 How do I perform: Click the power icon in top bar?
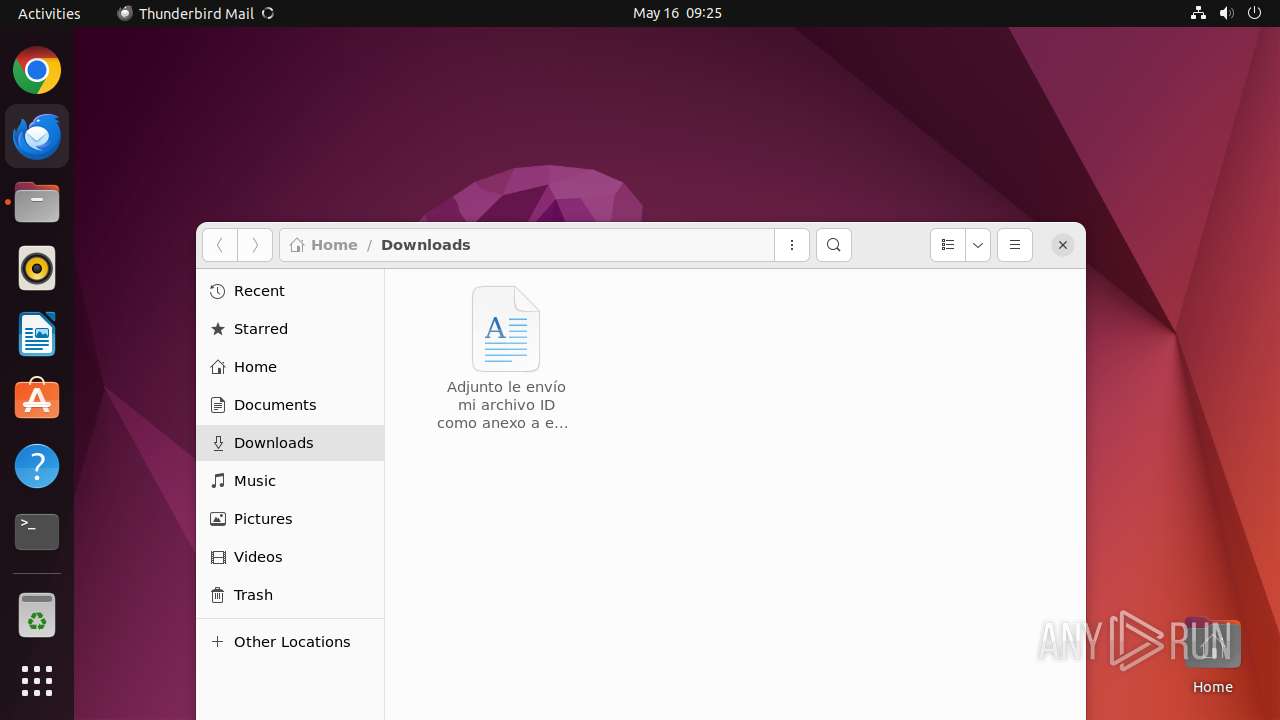point(1254,13)
